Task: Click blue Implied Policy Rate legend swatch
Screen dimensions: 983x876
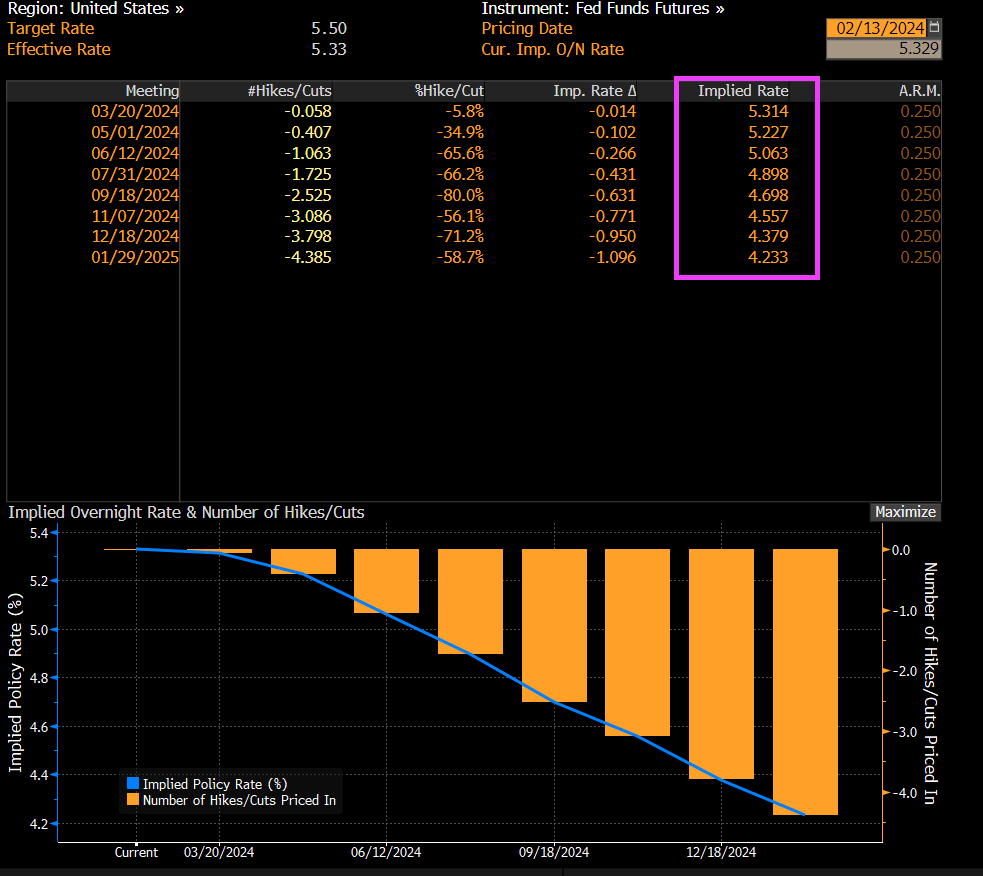Action: 132,784
